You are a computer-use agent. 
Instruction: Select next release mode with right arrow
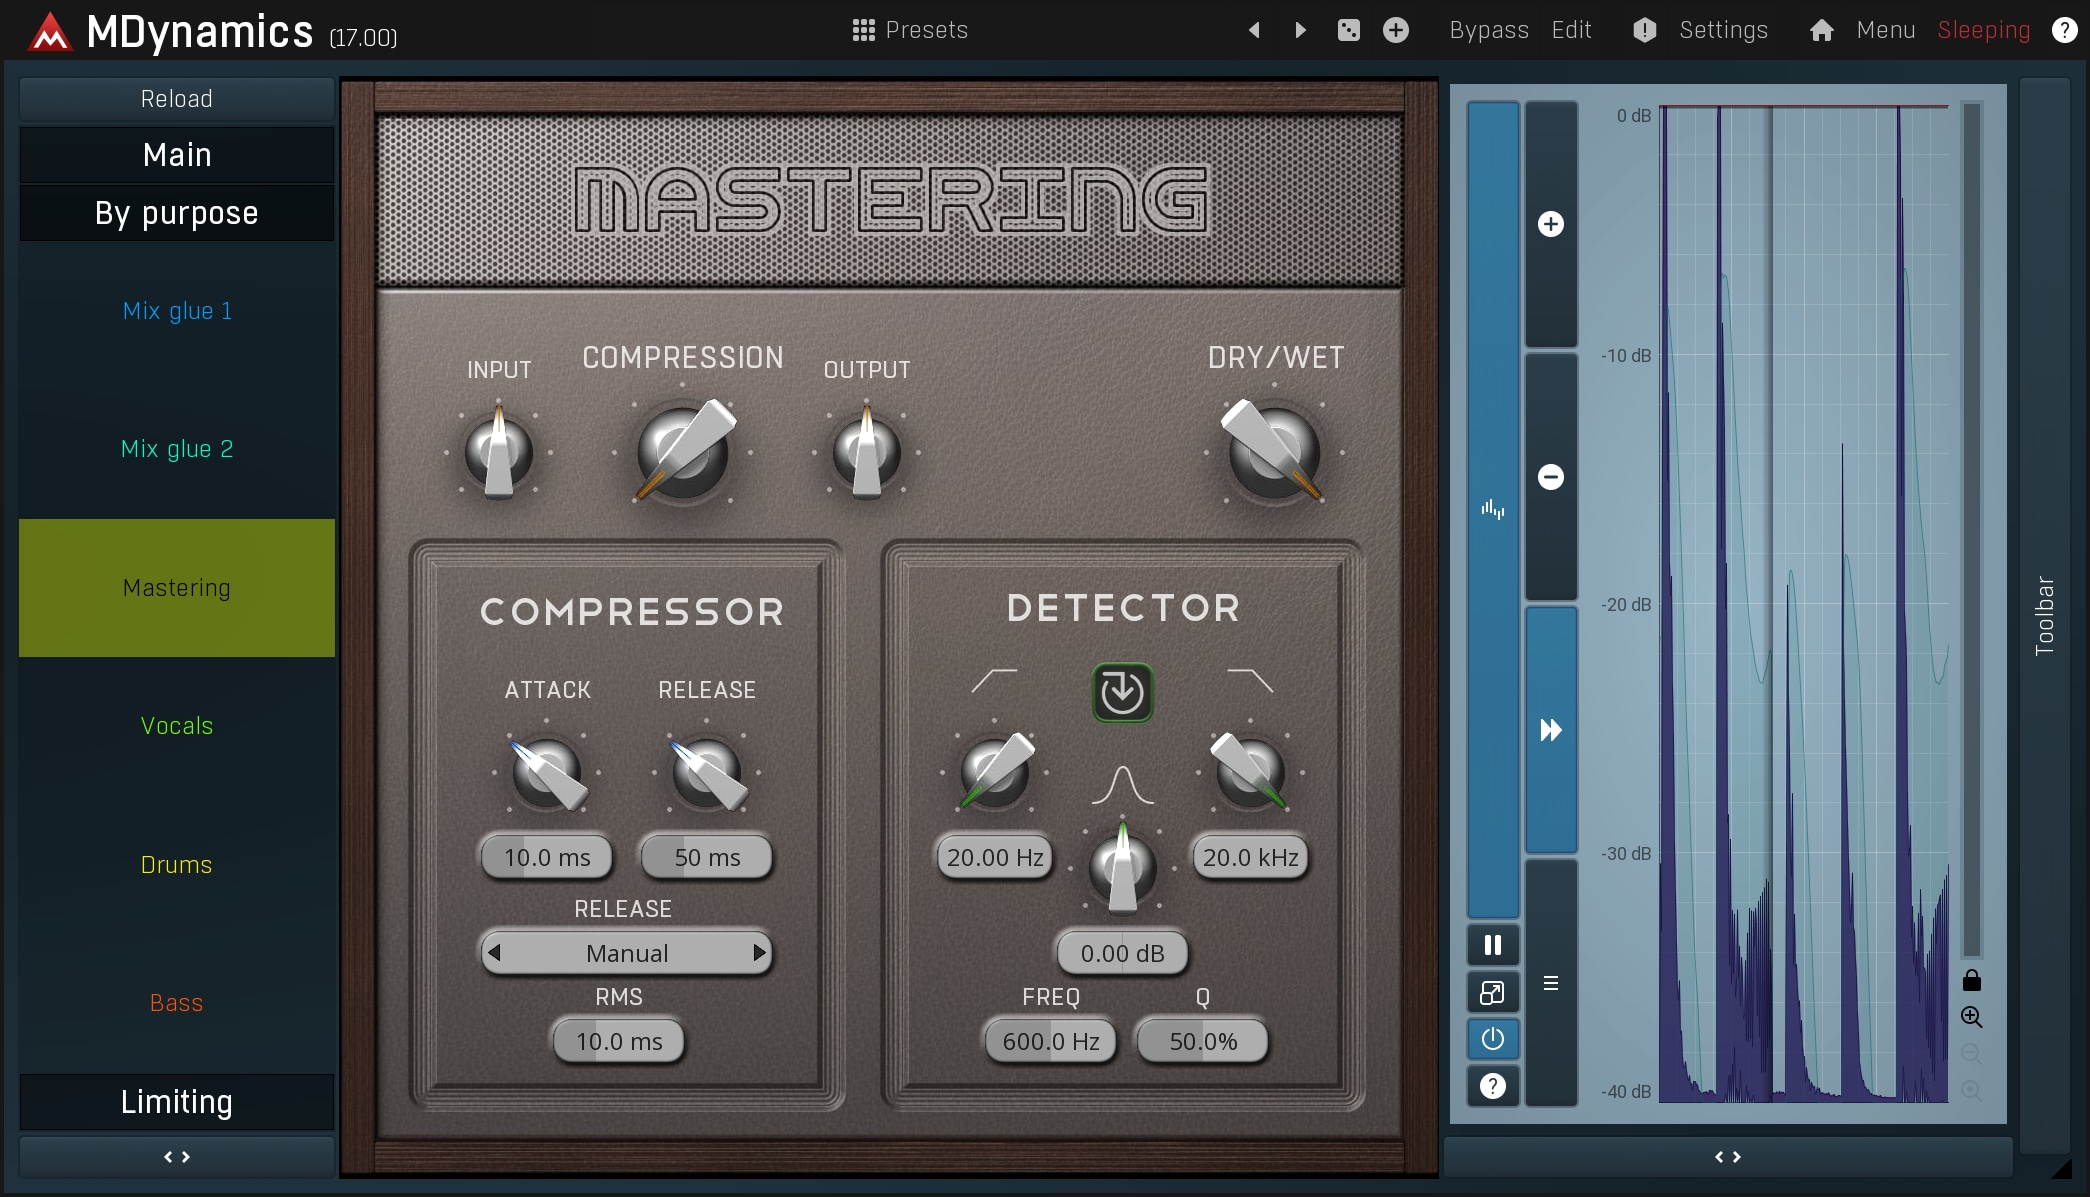760,953
